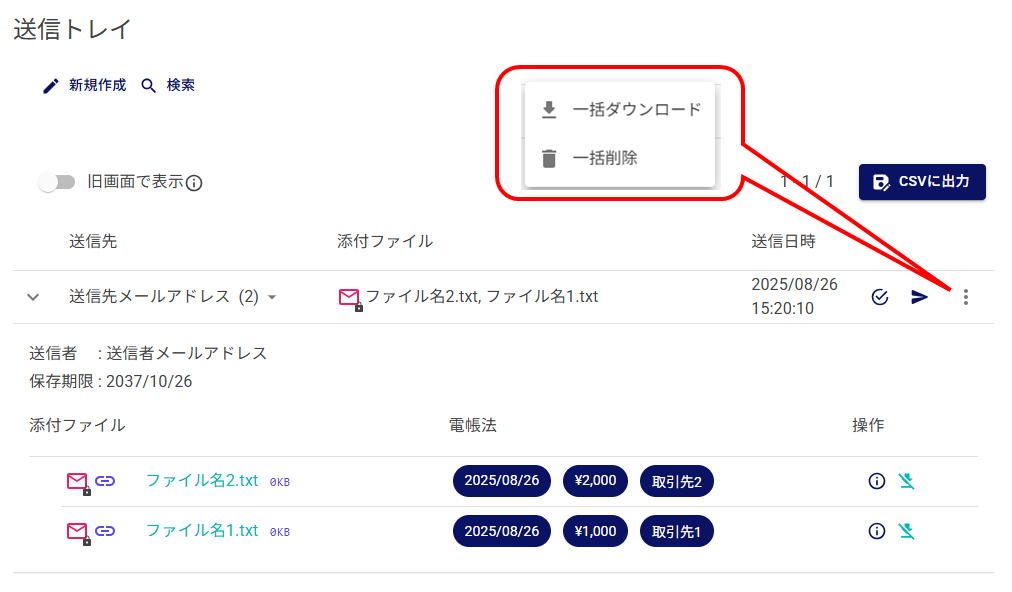The height and width of the screenshot is (592, 1012).
Task: Click the CSVに出力 button
Action: 922,182
